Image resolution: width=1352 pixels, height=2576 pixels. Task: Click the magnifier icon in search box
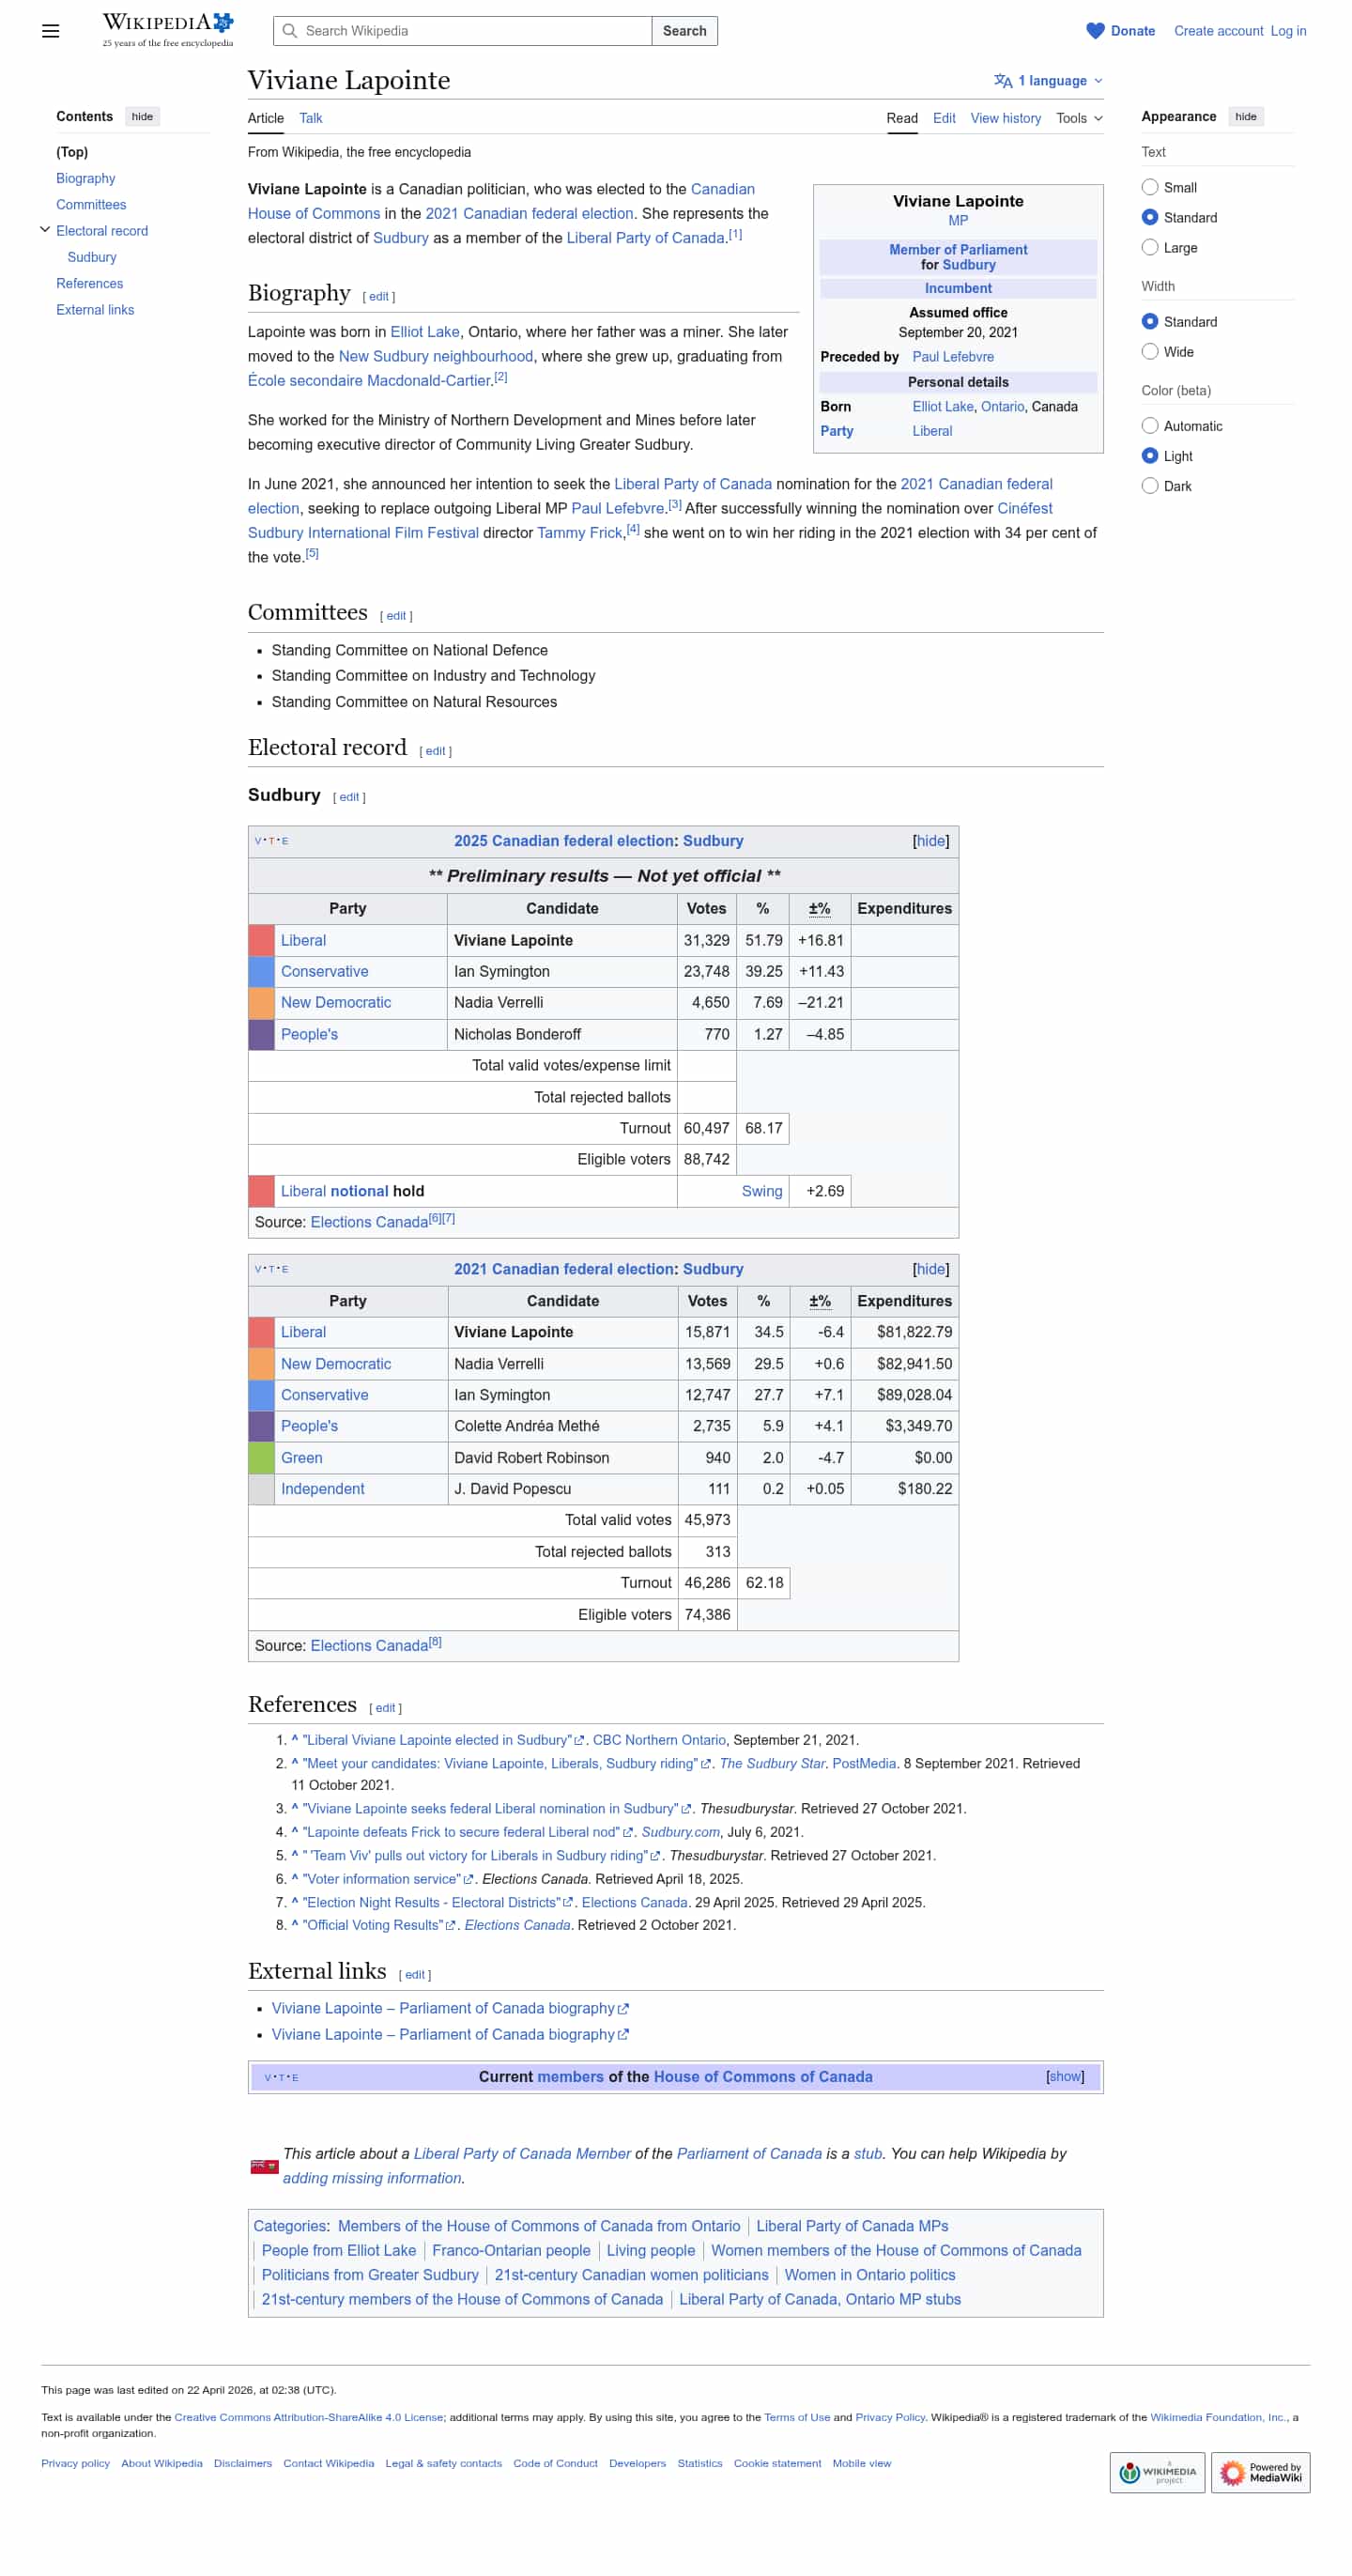tap(290, 31)
